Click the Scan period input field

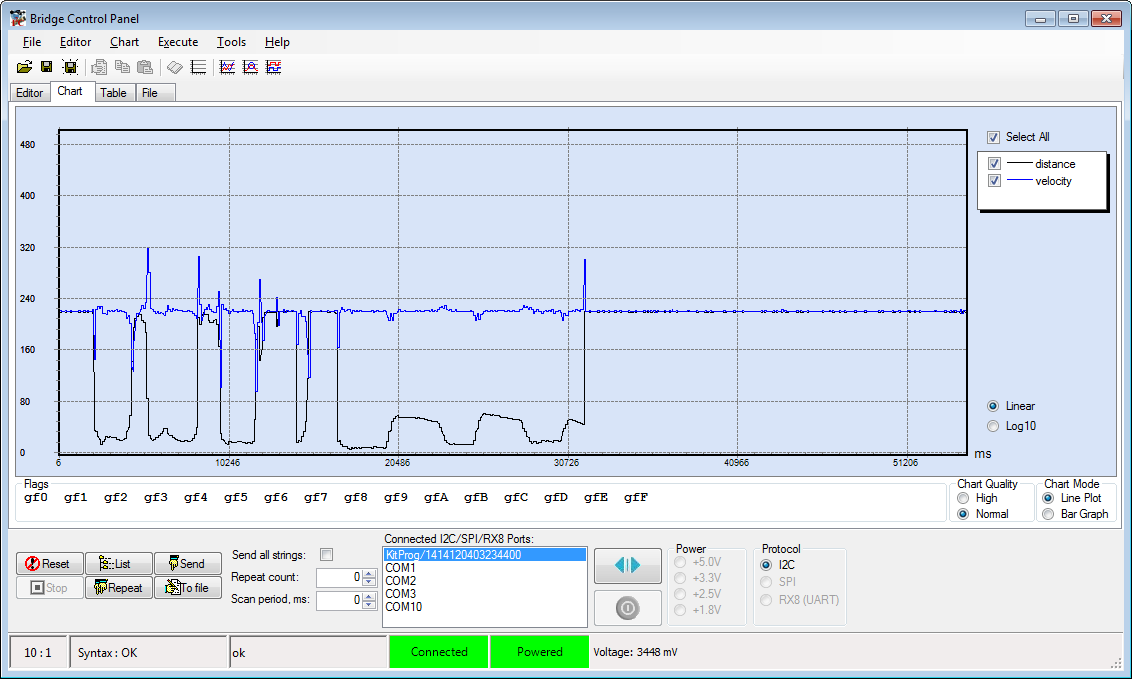339,600
